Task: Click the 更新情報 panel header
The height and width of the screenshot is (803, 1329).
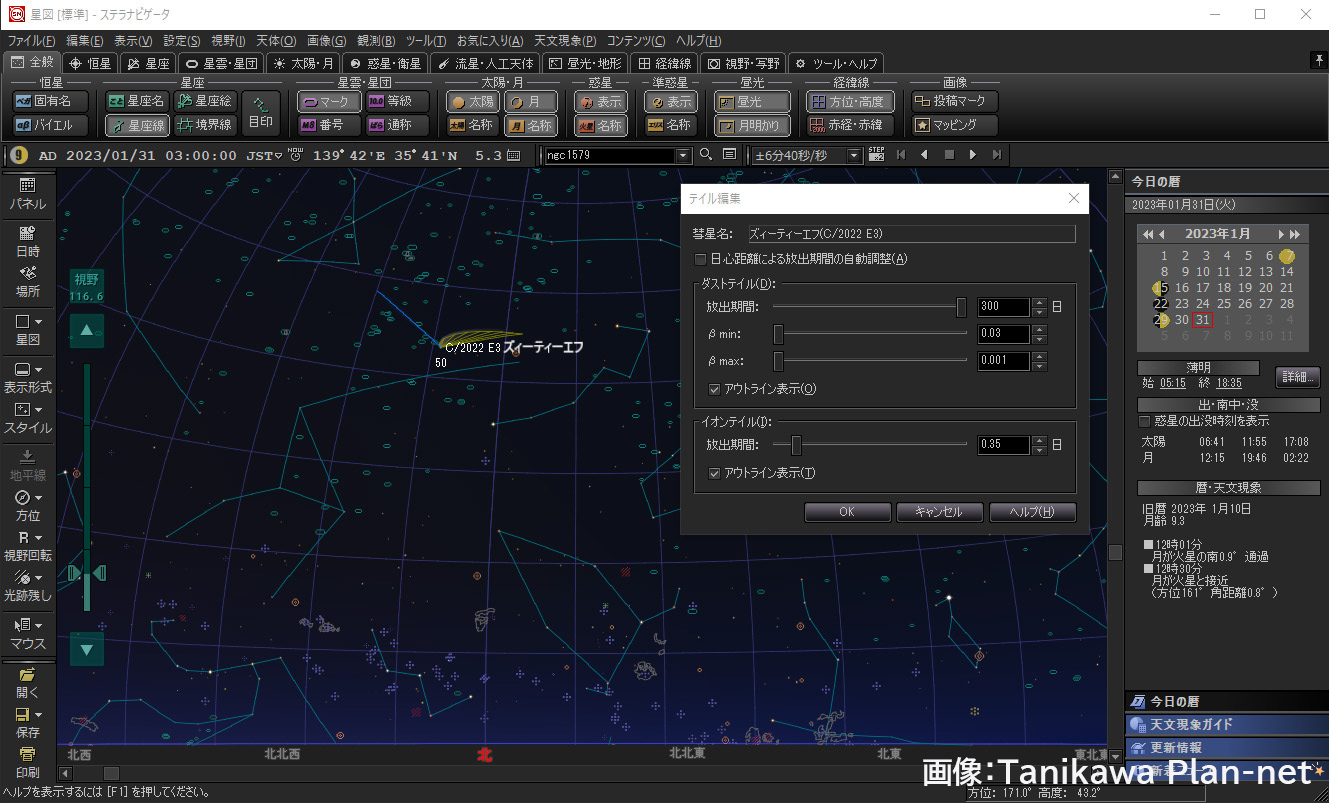Action: pos(1225,747)
